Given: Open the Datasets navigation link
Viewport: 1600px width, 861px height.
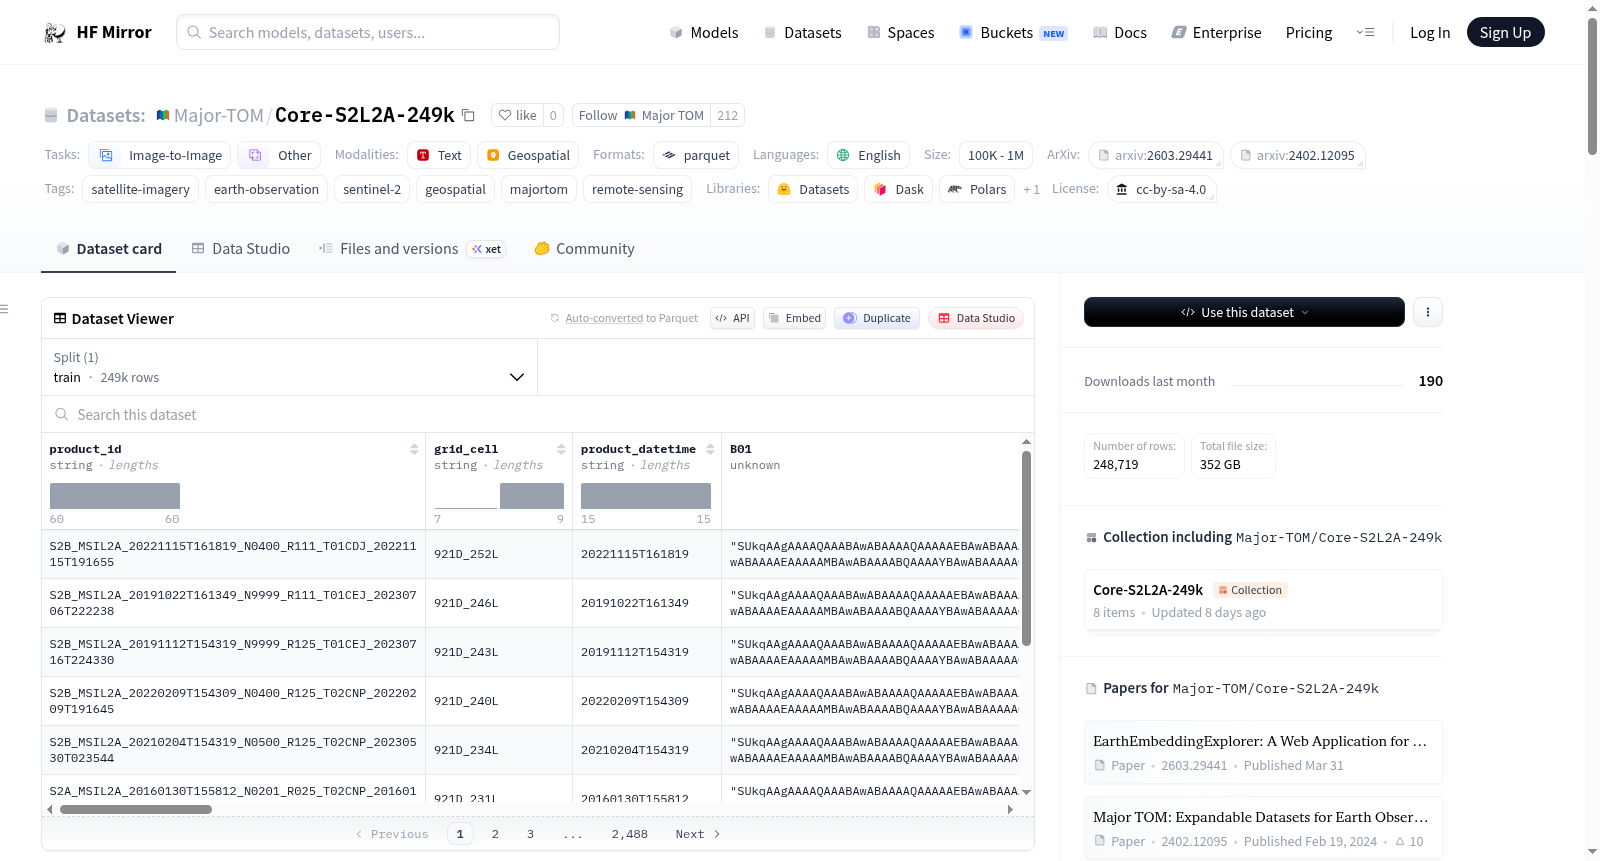Looking at the screenshot, I should point(802,33).
